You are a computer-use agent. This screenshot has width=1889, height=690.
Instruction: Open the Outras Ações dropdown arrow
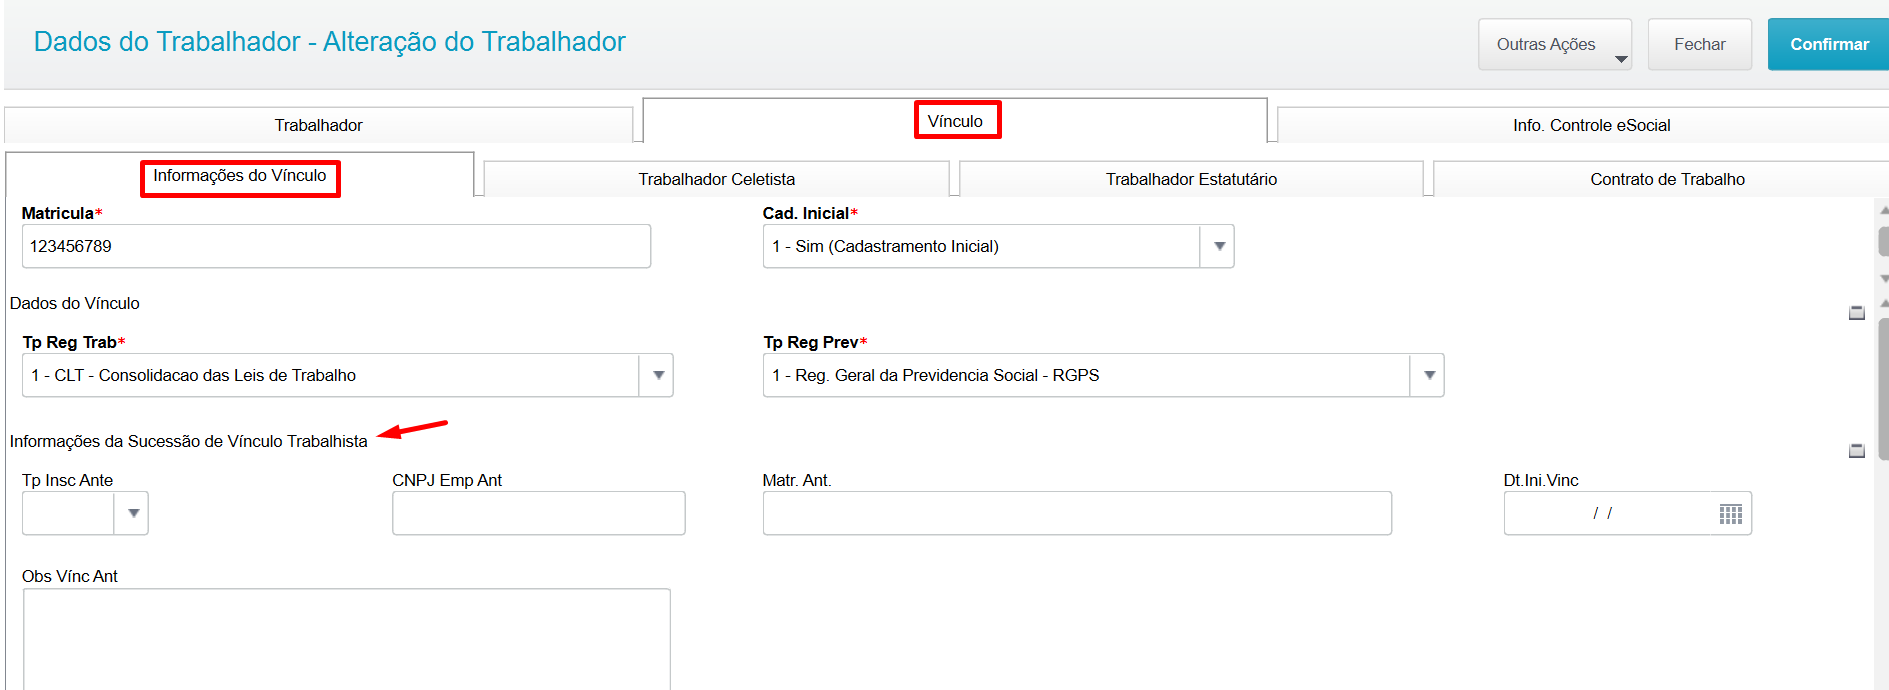[1621, 59]
